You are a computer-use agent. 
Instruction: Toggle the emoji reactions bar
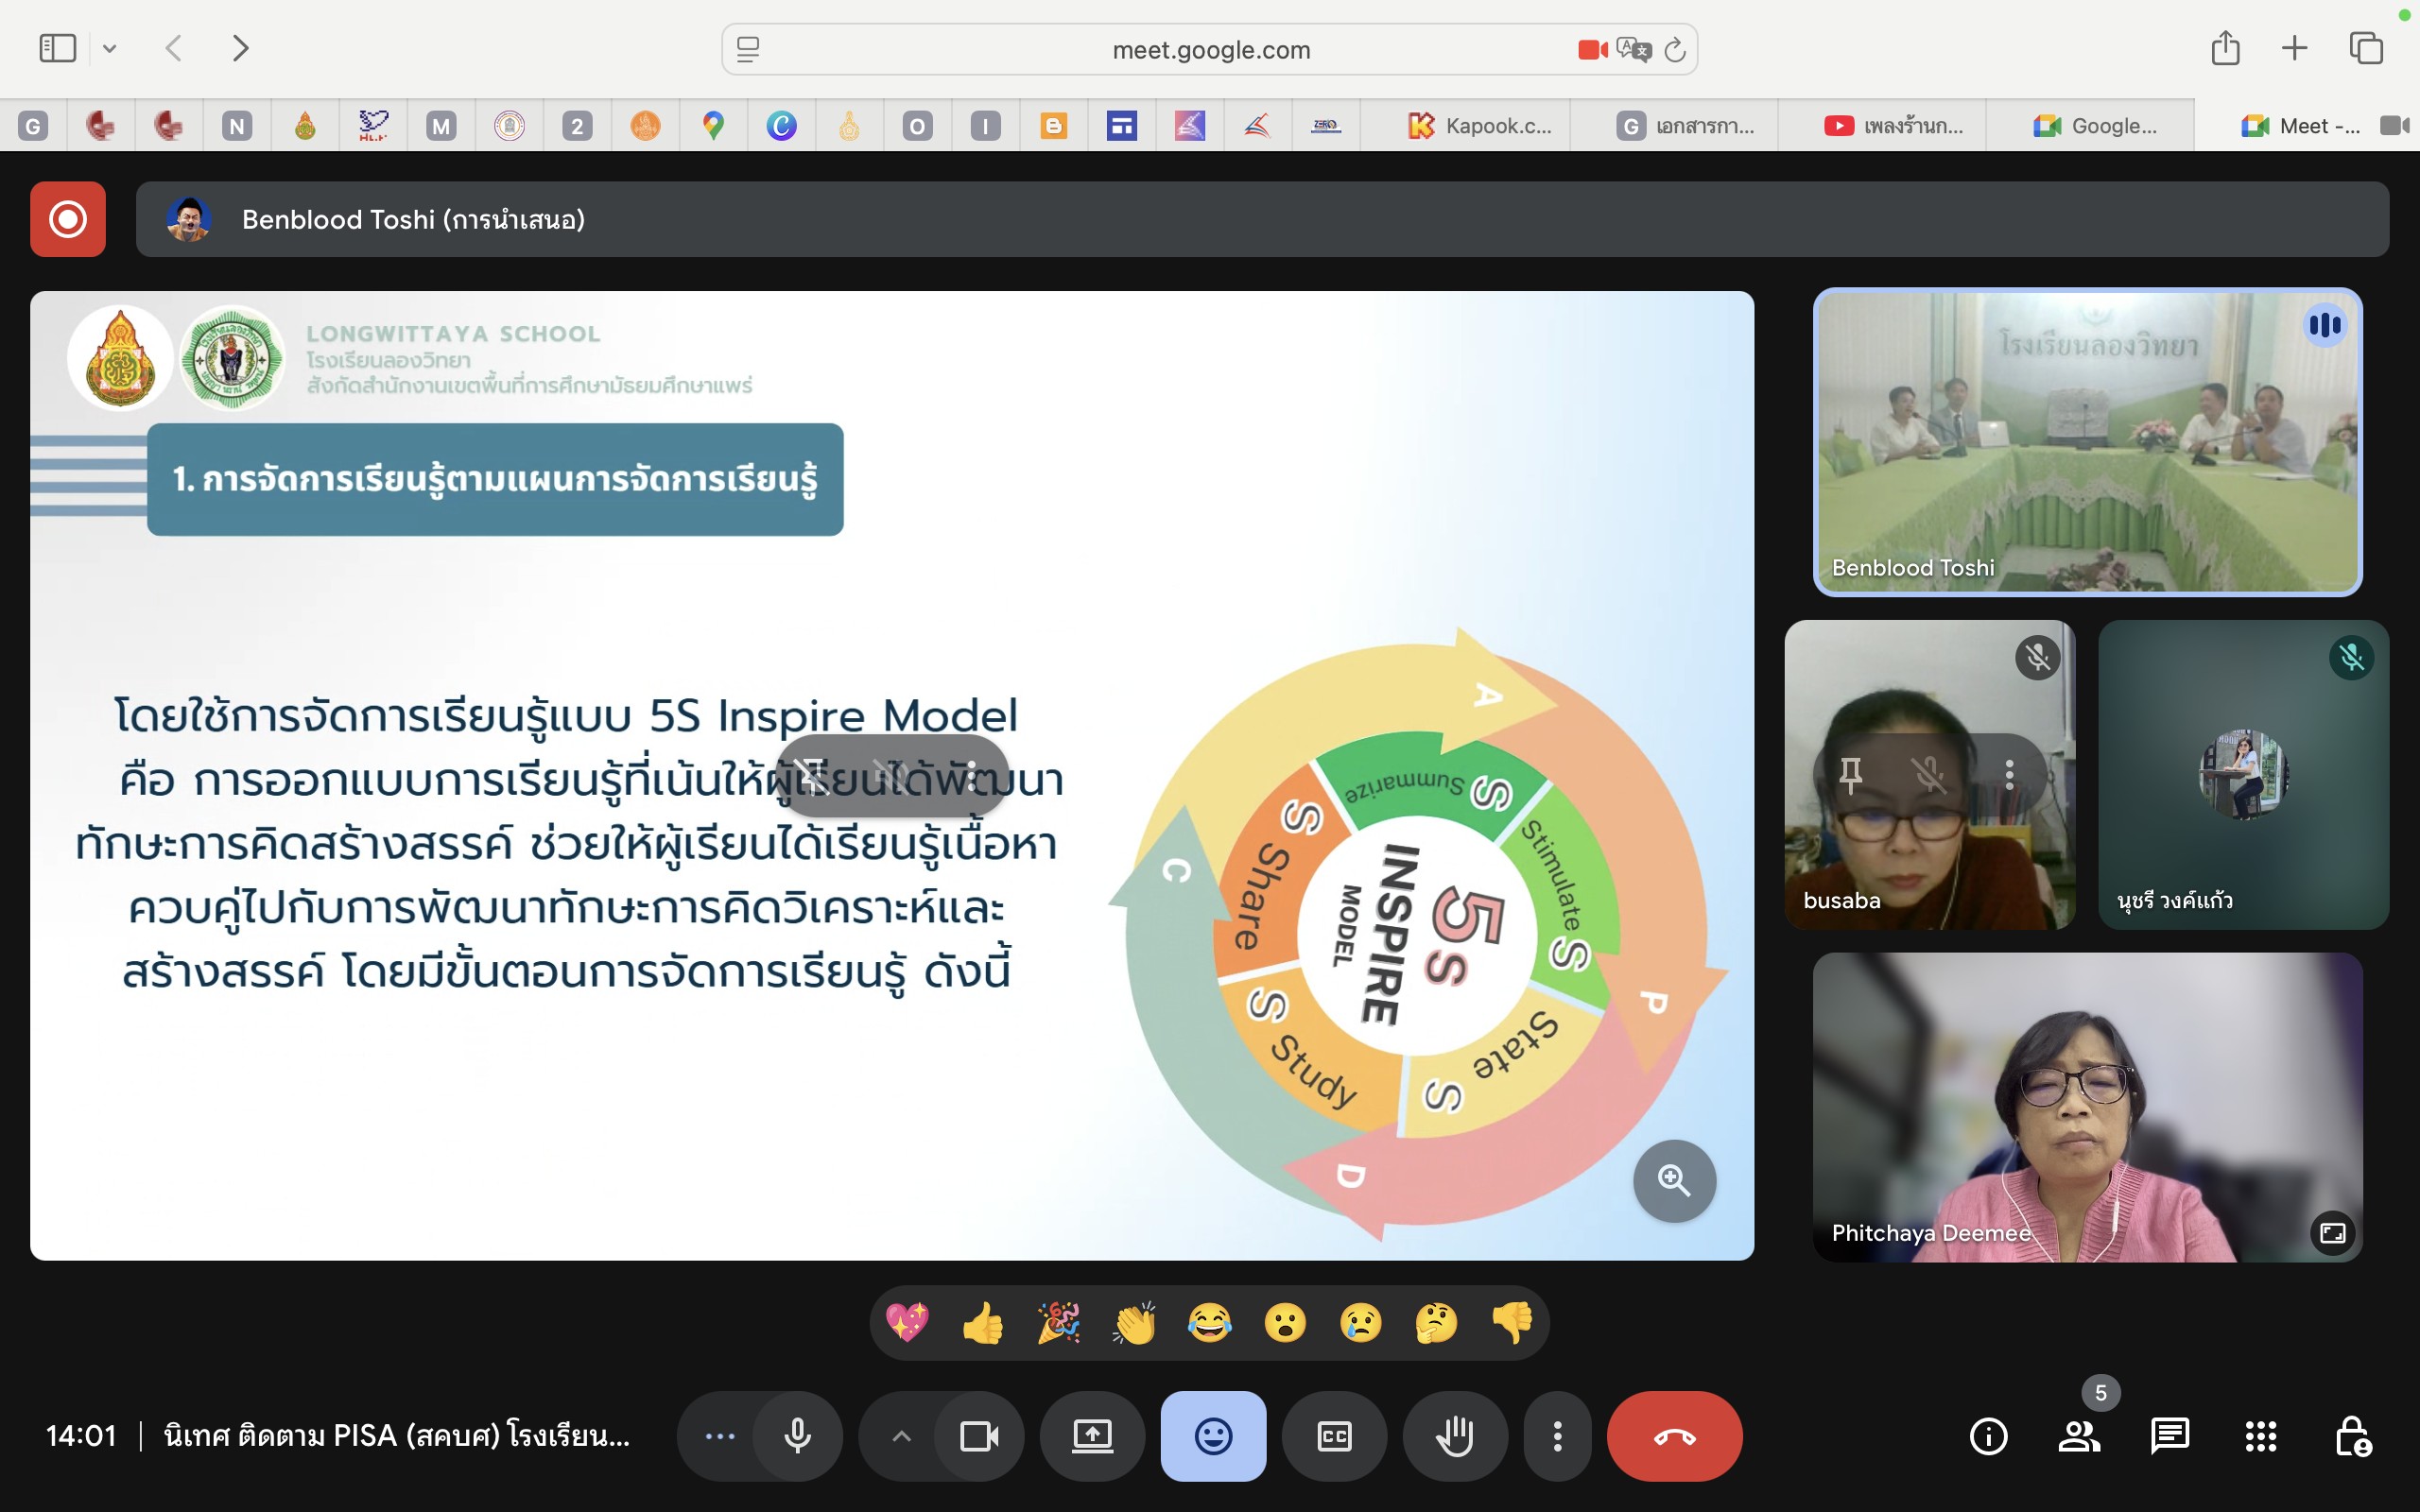coord(1213,1437)
